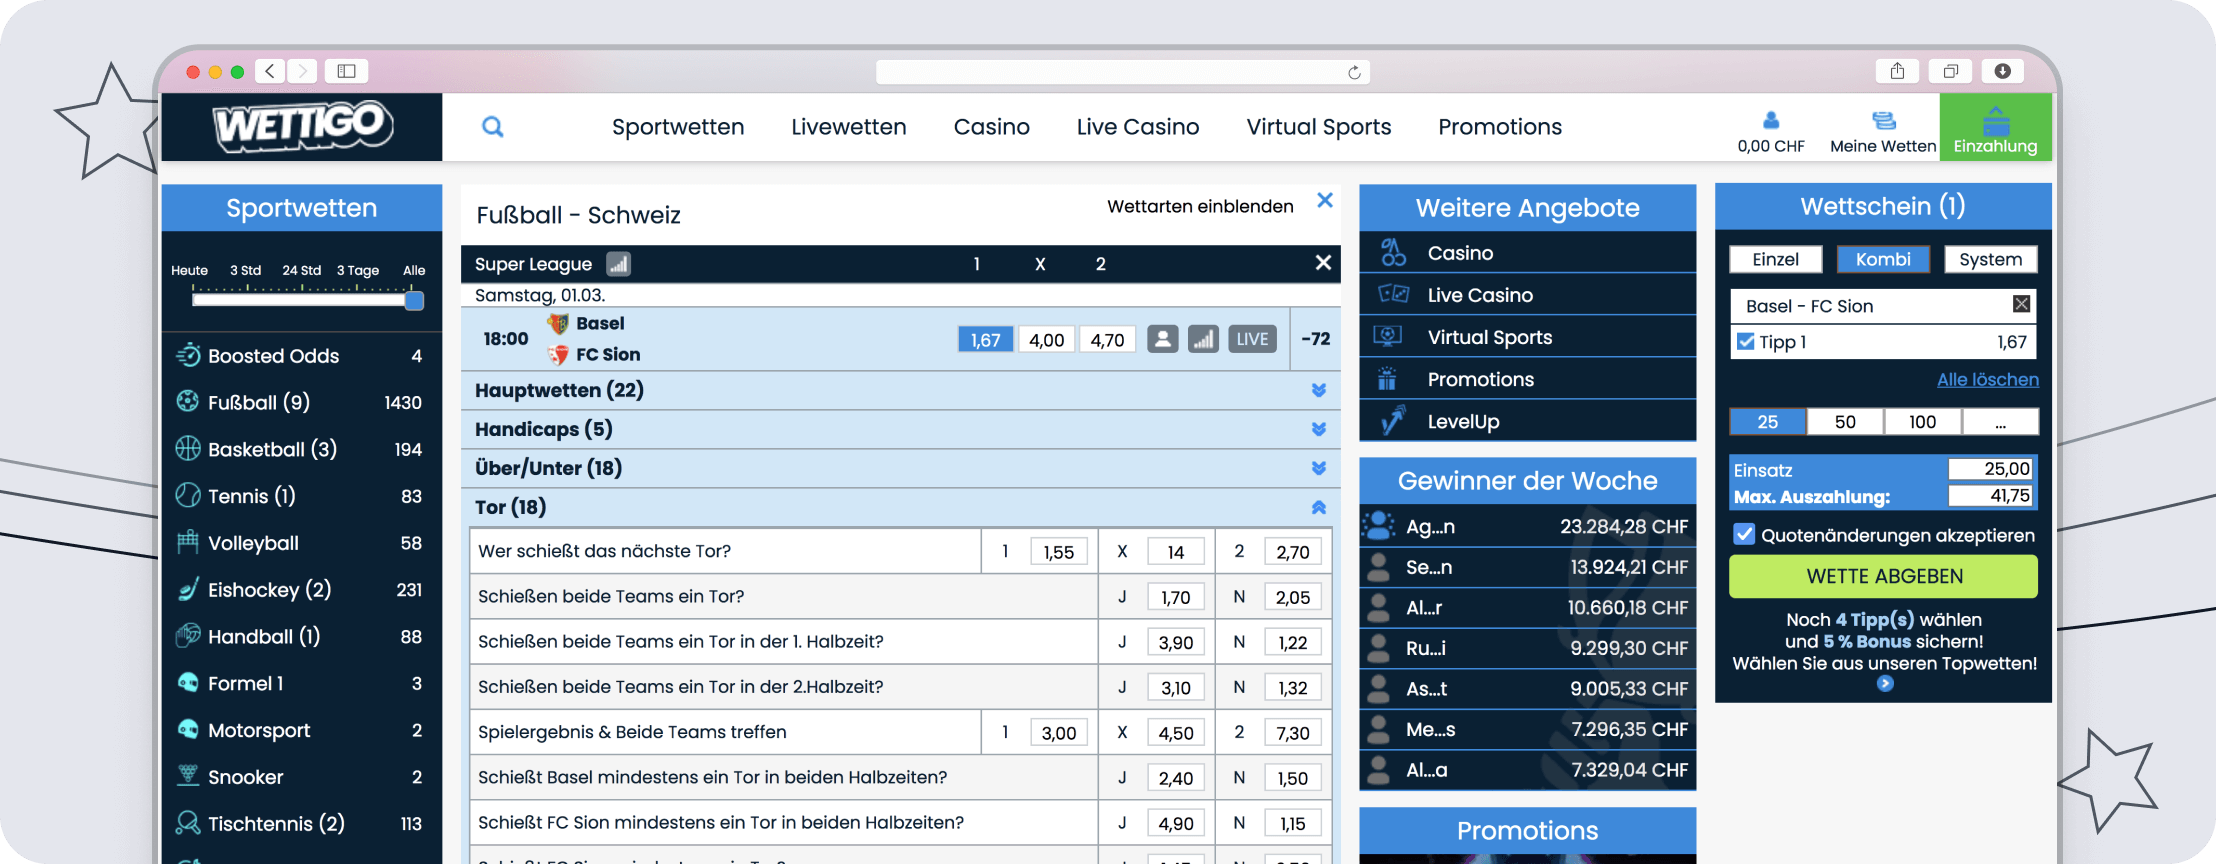Select Tischtennis (2) in sidebar
The height and width of the screenshot is (864, 2216).
301,824
